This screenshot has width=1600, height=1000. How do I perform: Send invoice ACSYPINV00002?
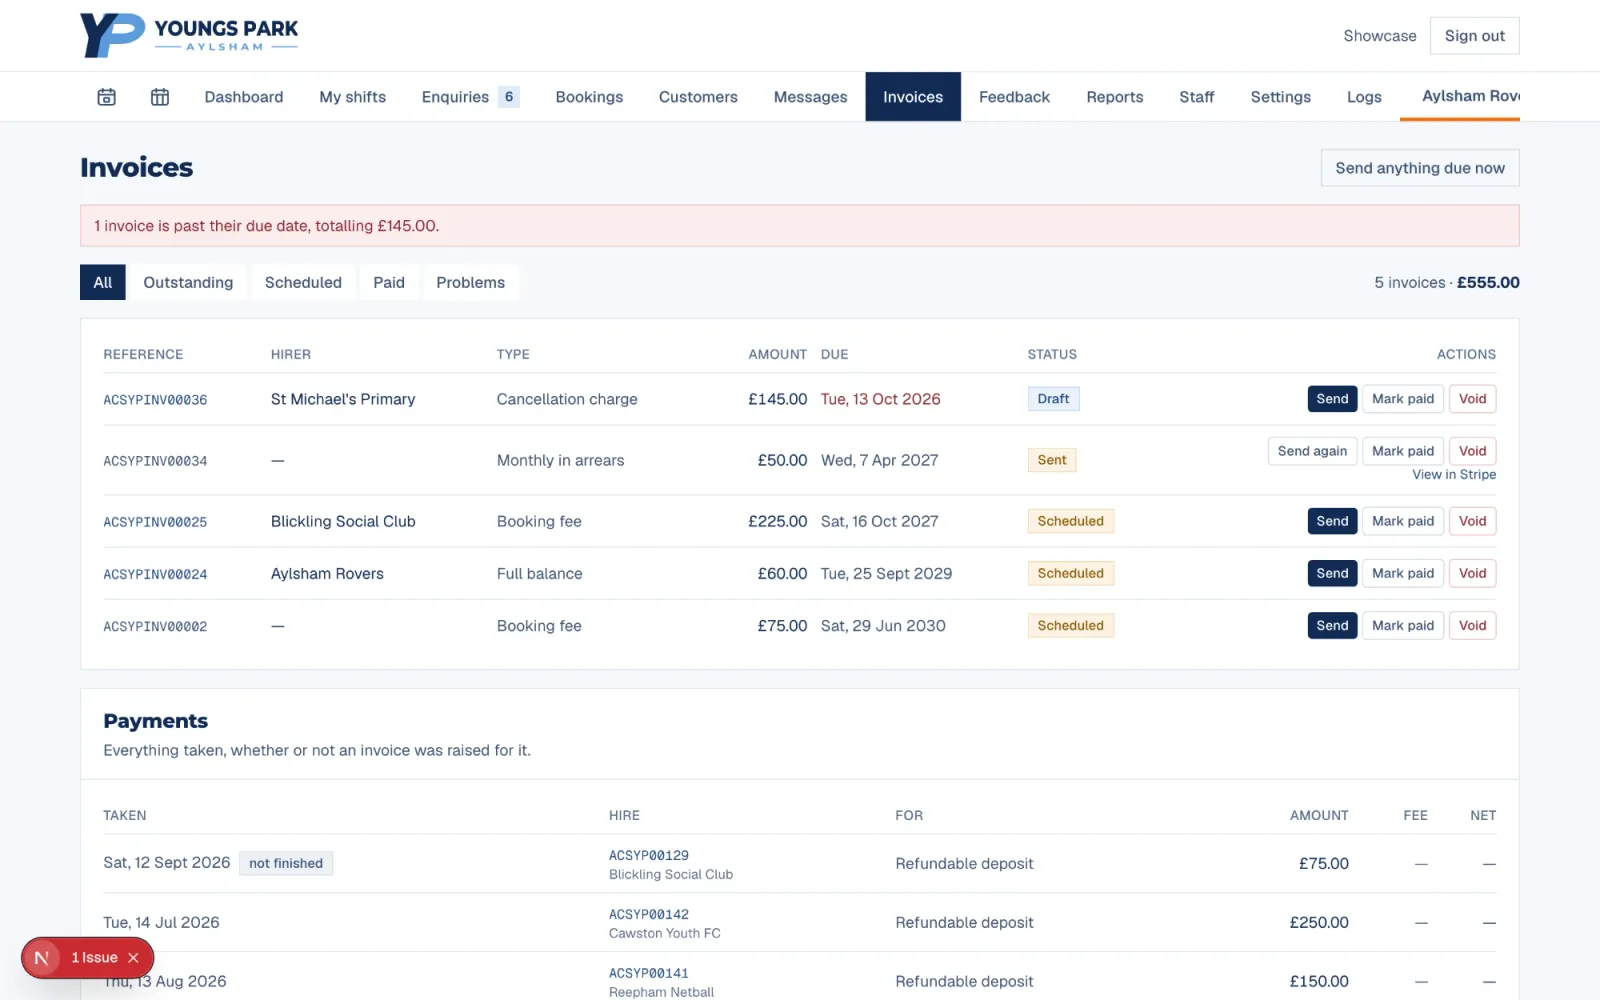tap(1332, 626)
